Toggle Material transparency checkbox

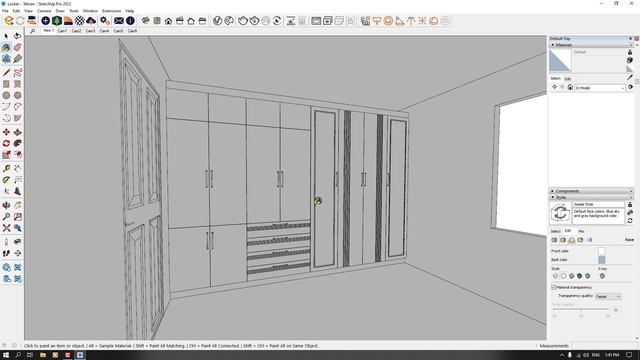click(554, 287)
